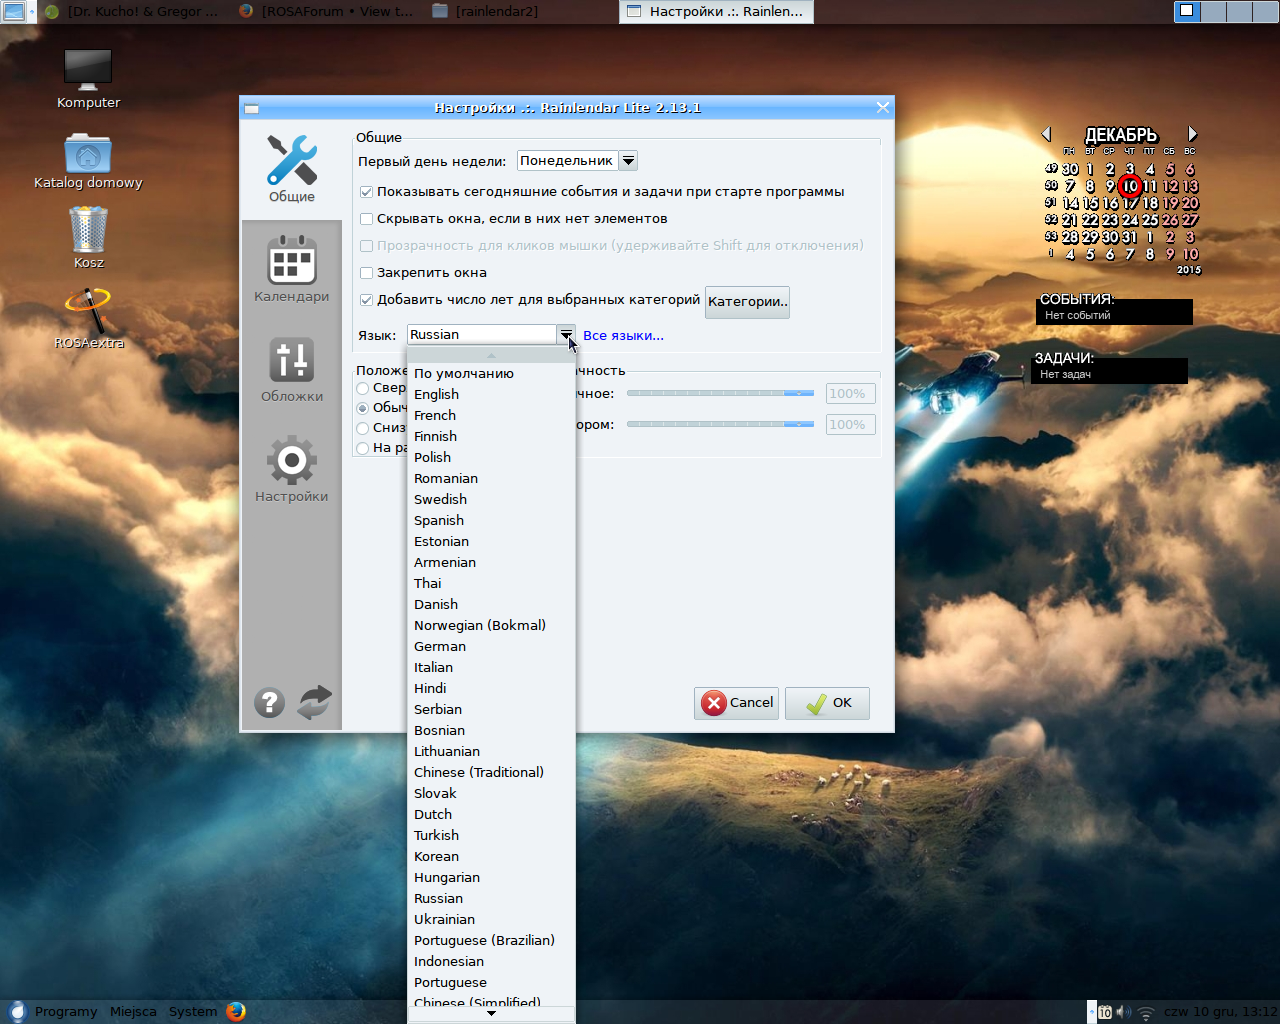
Task: Click the question mark help icon
Action: click(269, 703)
